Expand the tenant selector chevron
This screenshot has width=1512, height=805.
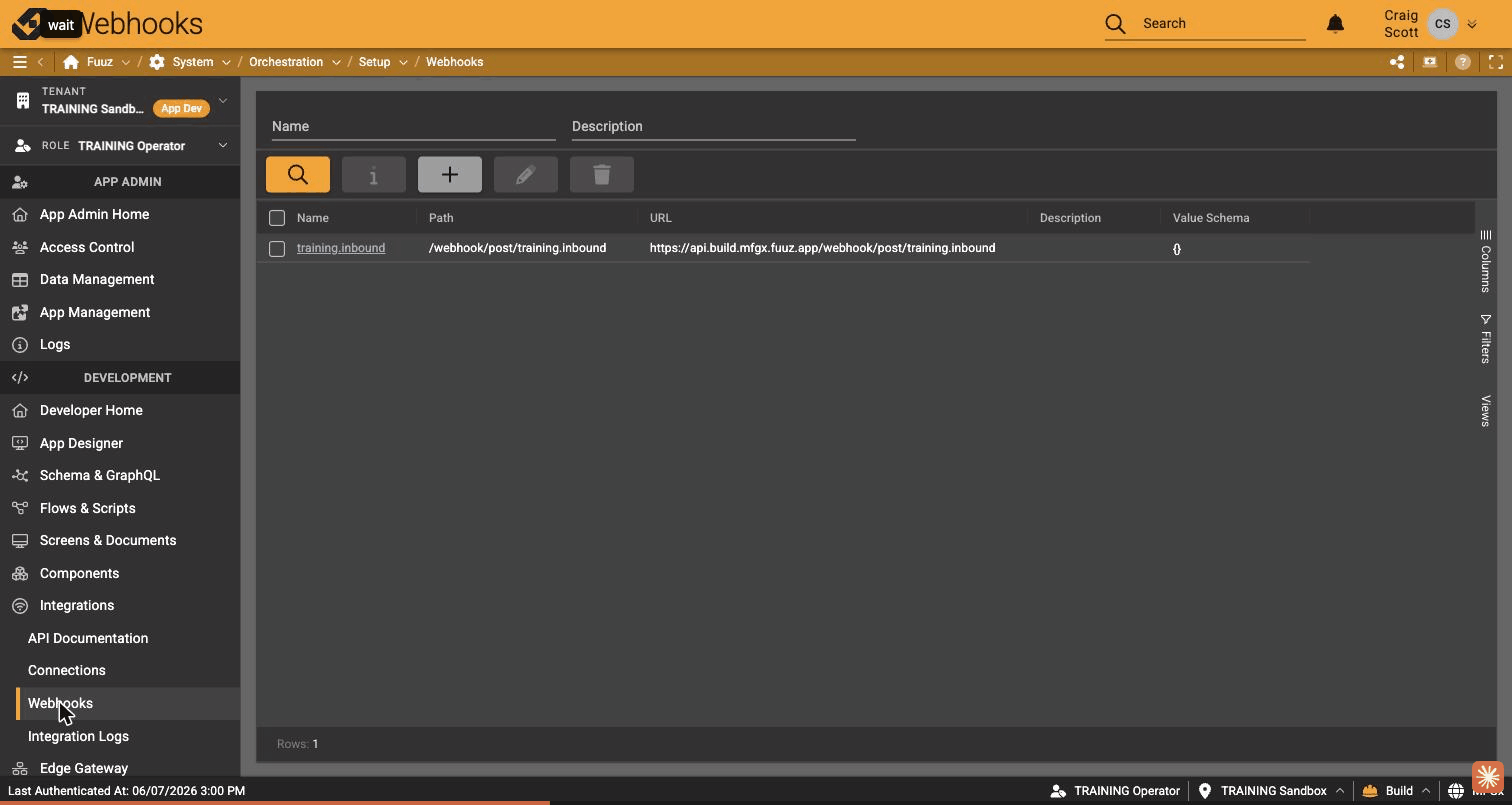click(x=223, y=100)
